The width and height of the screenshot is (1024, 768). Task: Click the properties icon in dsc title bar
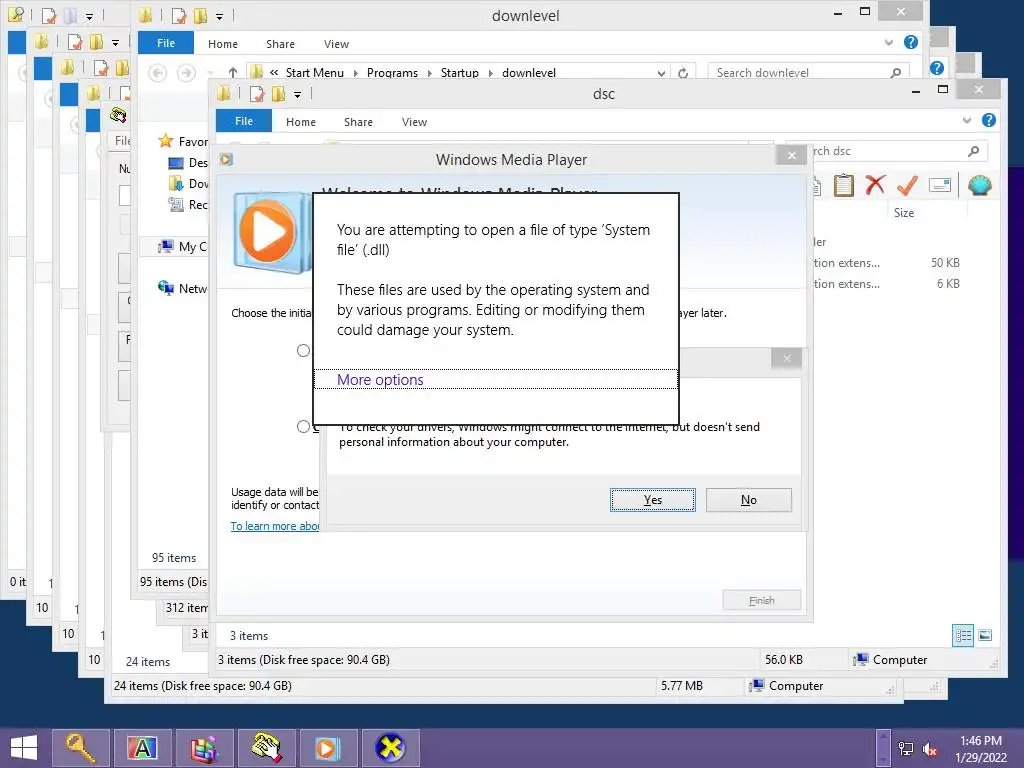tap(257, 94)
